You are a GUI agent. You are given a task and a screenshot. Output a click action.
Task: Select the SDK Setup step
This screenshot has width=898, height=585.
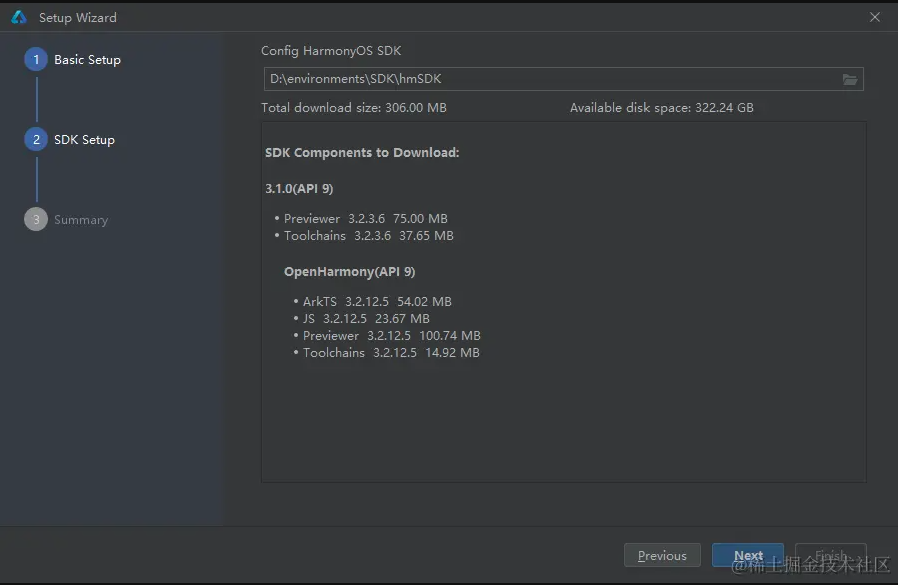click(84, 140)
